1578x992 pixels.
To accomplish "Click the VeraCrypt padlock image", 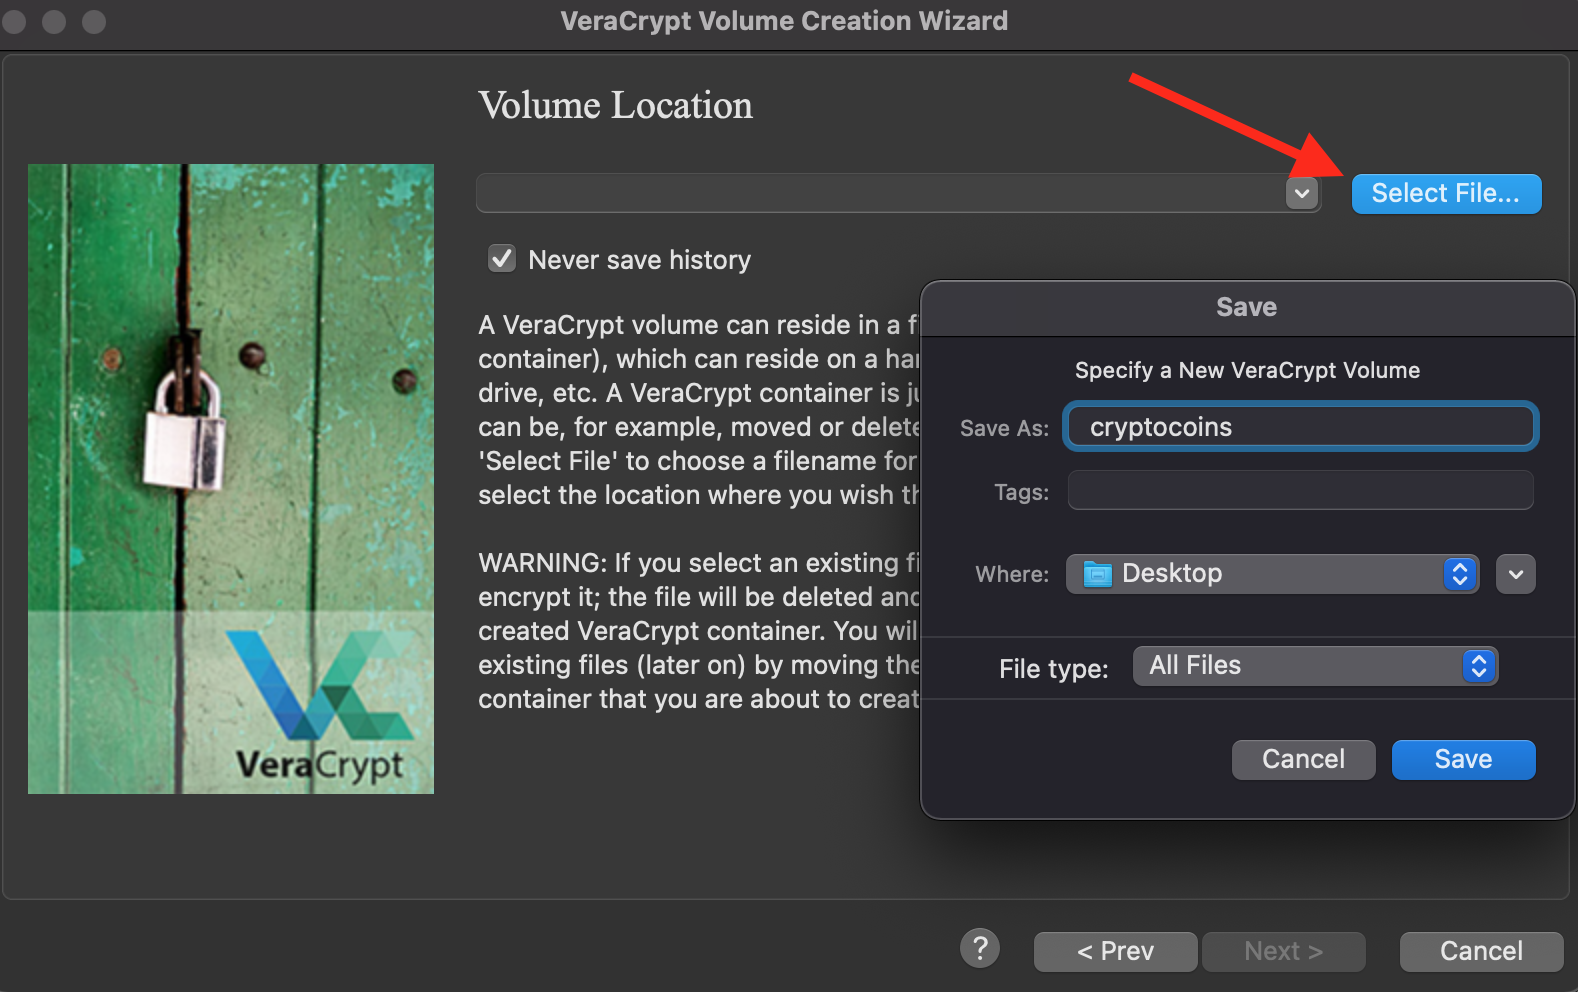I will coord(231,479).
